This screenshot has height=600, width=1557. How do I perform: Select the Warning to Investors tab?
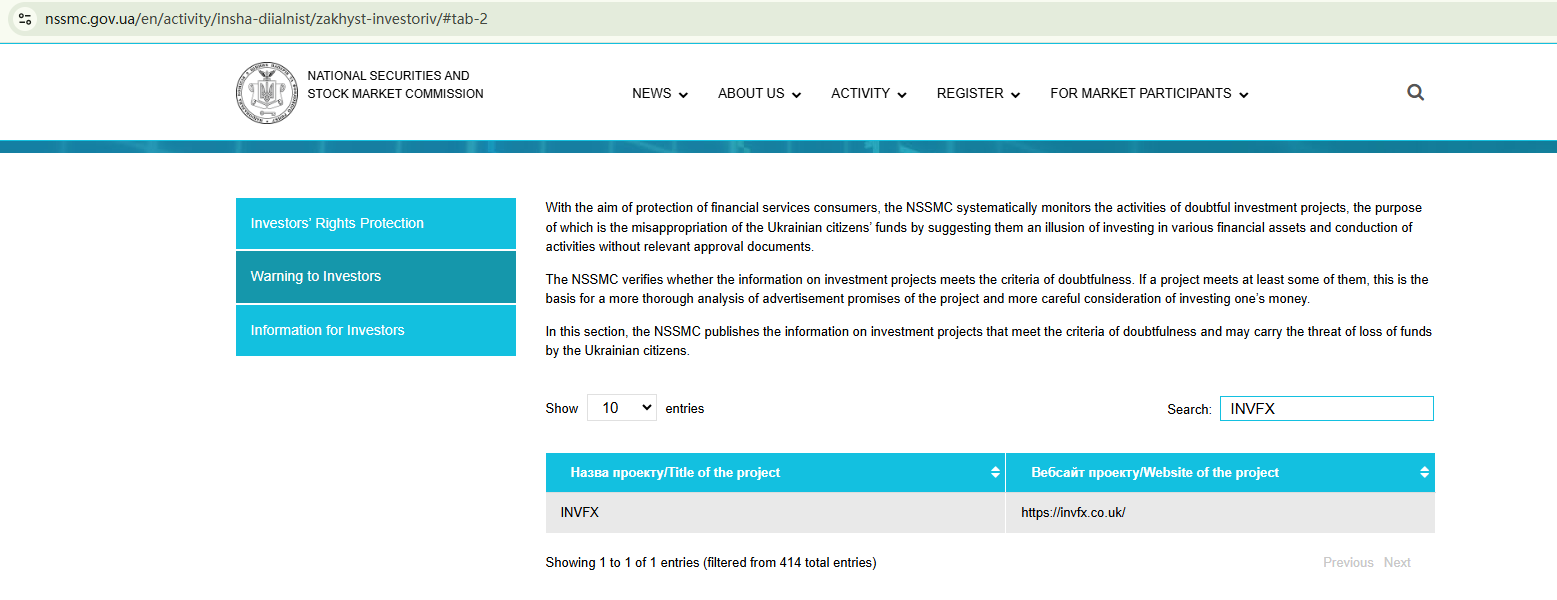point(376,277)
